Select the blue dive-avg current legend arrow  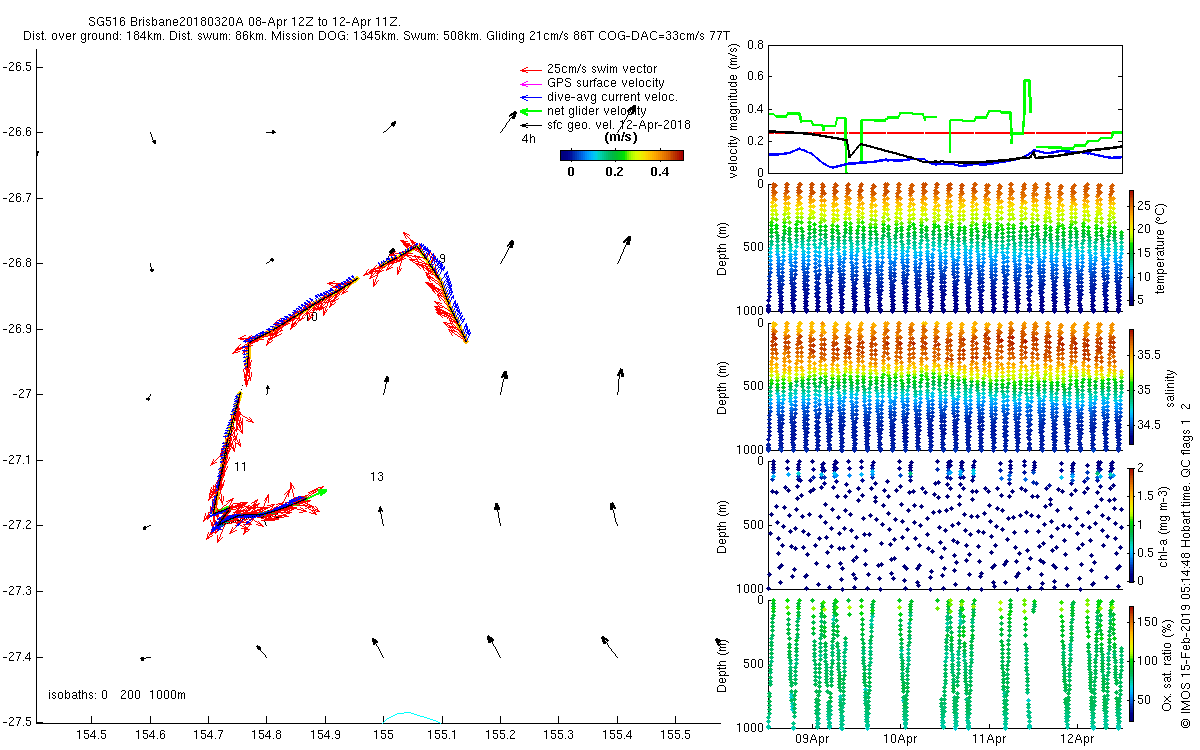[529, 97]
